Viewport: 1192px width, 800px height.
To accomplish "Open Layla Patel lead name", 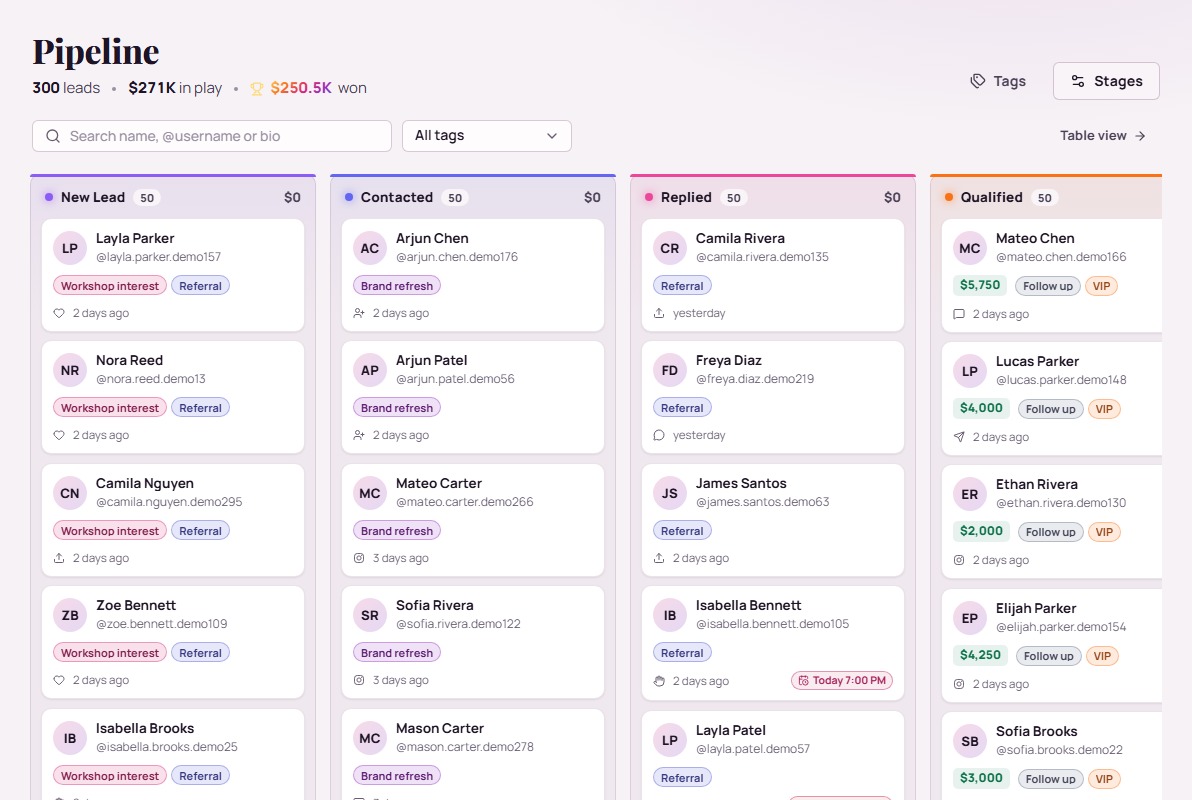I will 731,730.
